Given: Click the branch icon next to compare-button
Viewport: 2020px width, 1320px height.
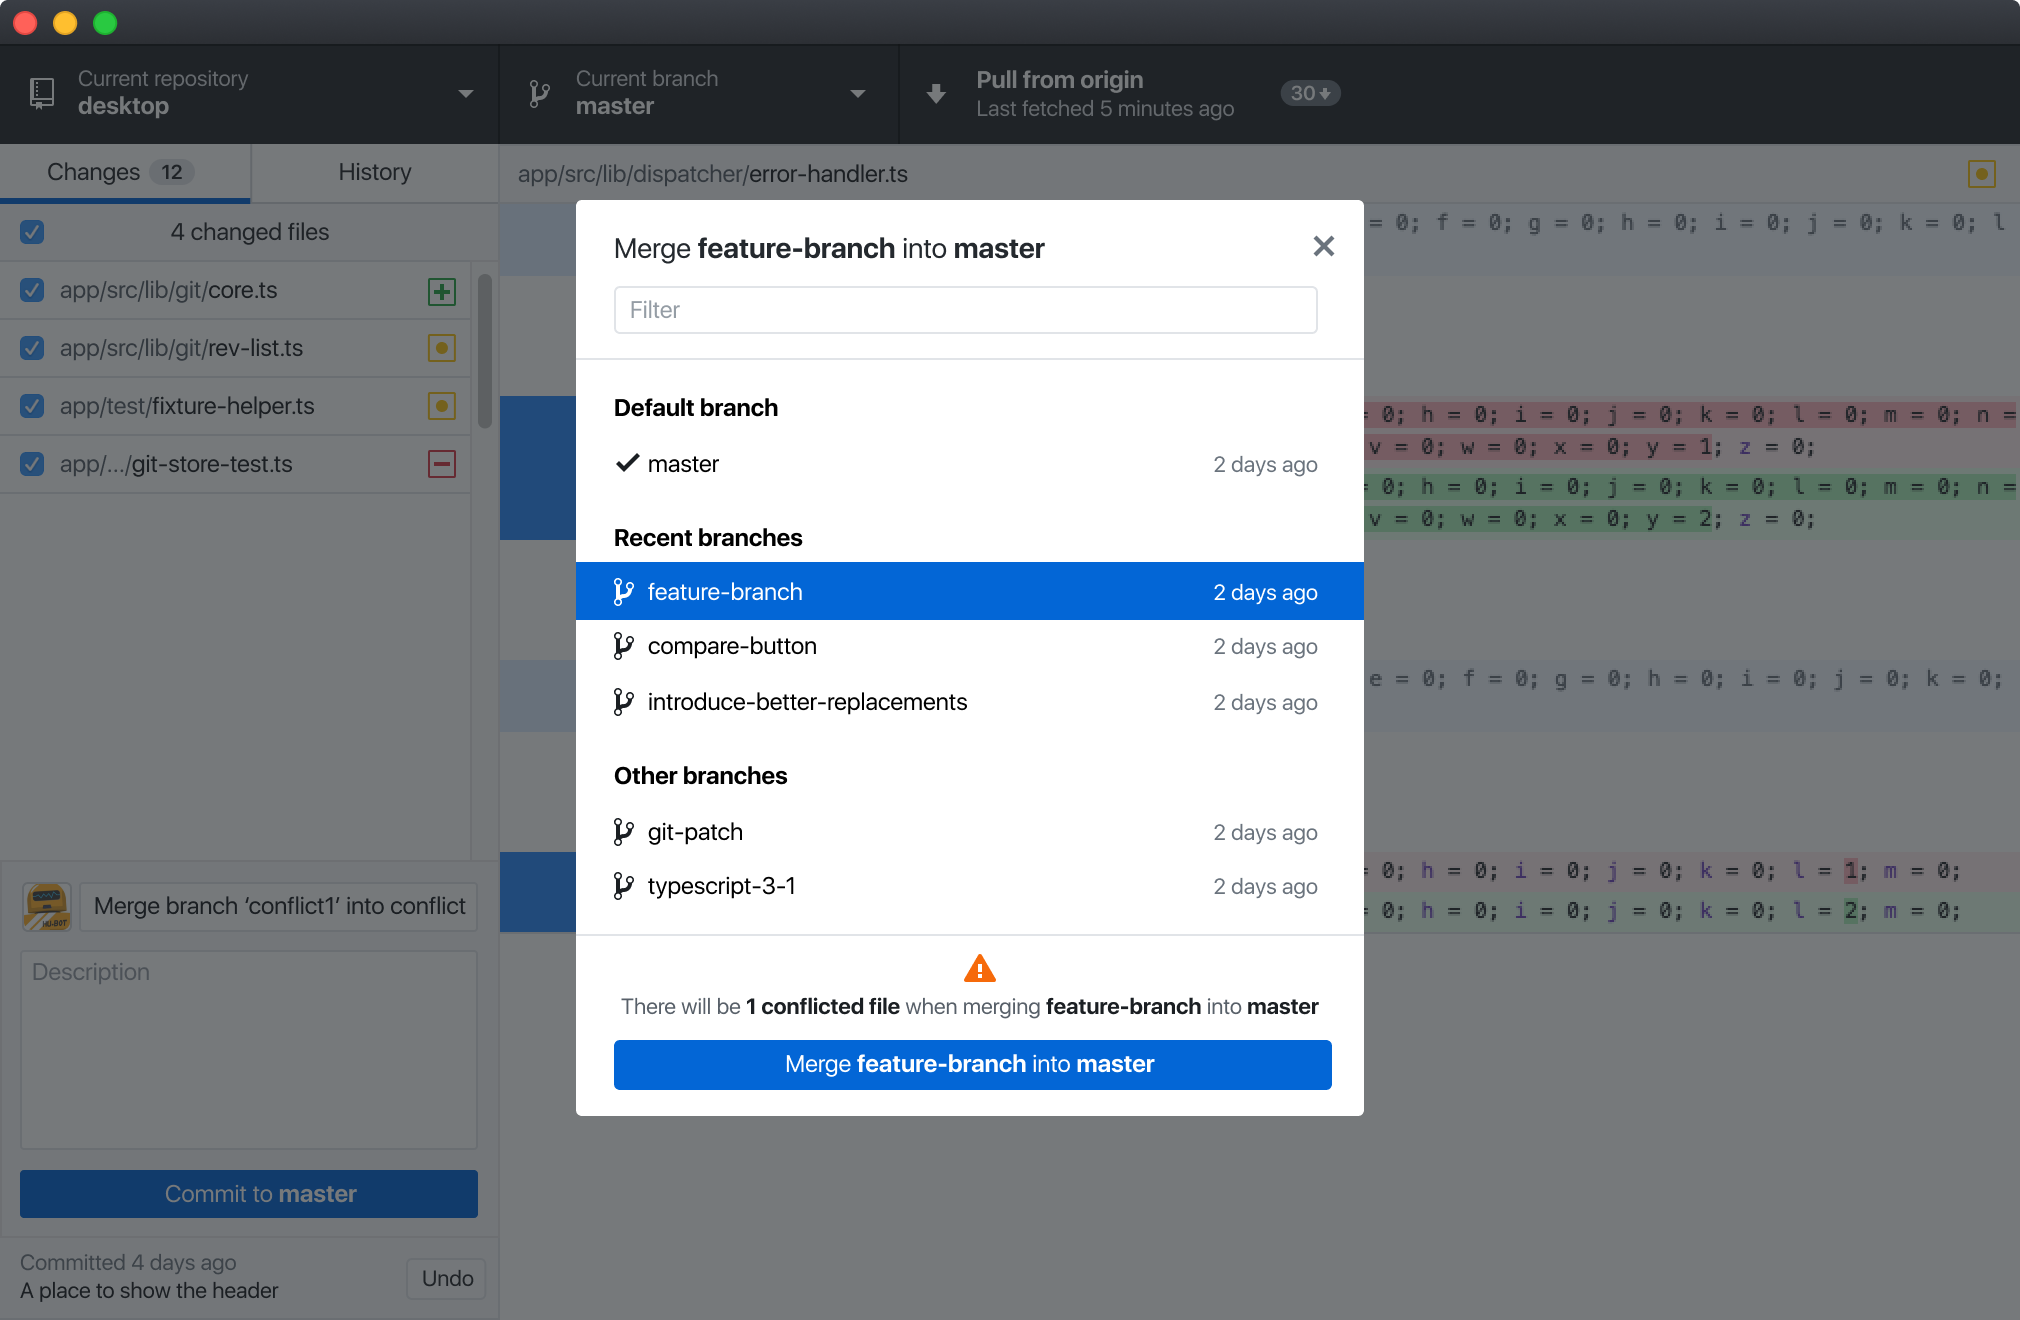Looking at the screenshot, I should click(x=624, y=646).
